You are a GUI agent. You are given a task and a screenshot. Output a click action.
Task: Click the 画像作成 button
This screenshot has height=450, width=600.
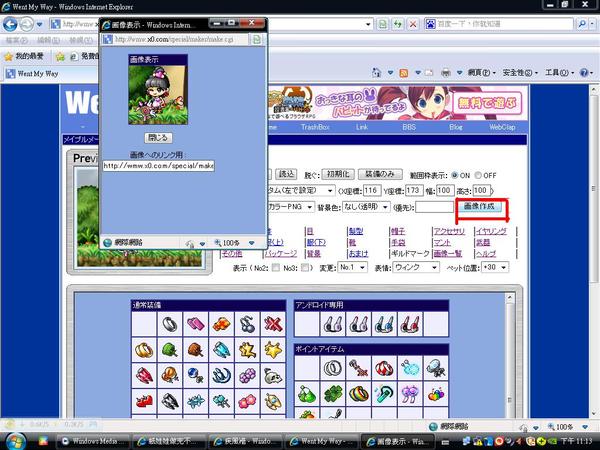479,206
